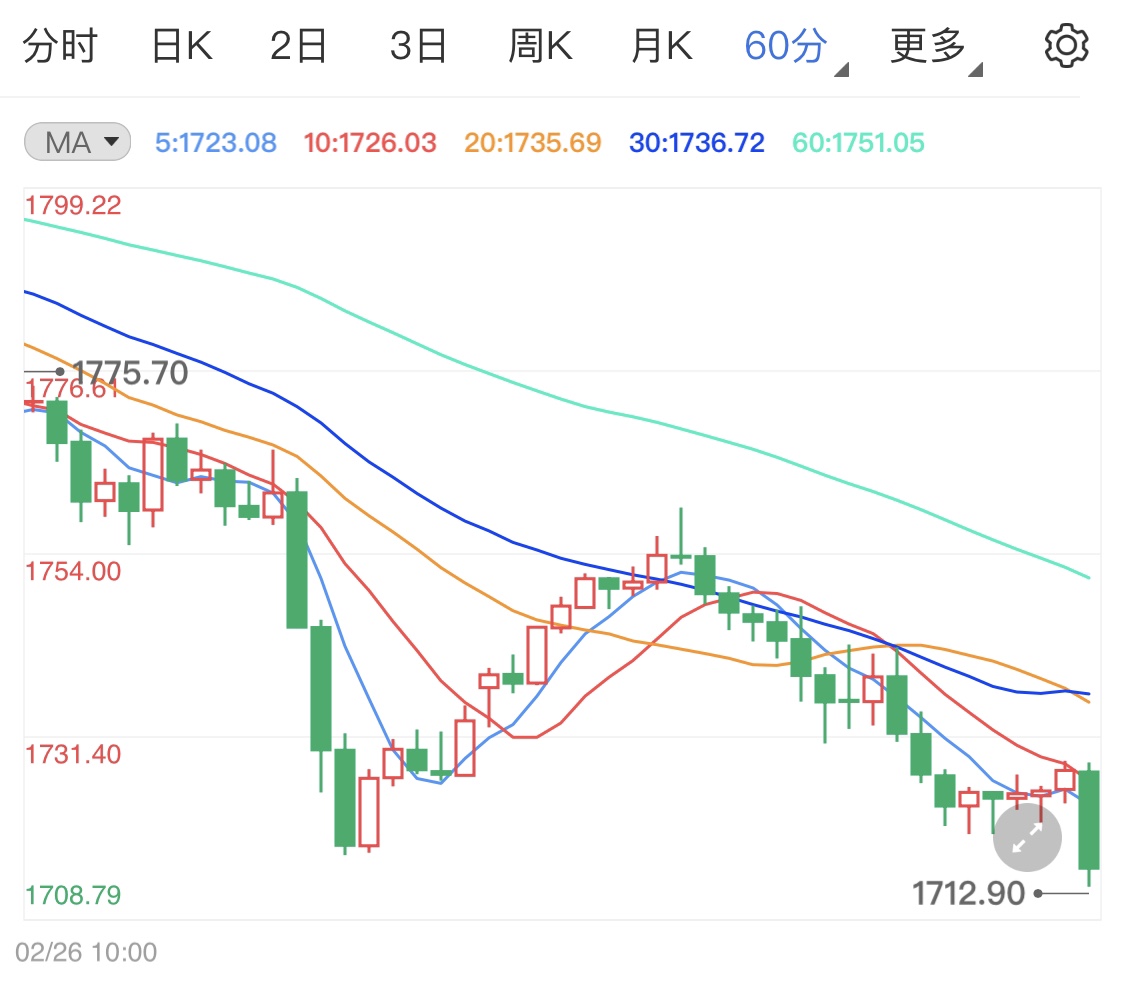Click the 1799.22 top axis label
The image size is (1125, 982).
(x=73, y=205)
